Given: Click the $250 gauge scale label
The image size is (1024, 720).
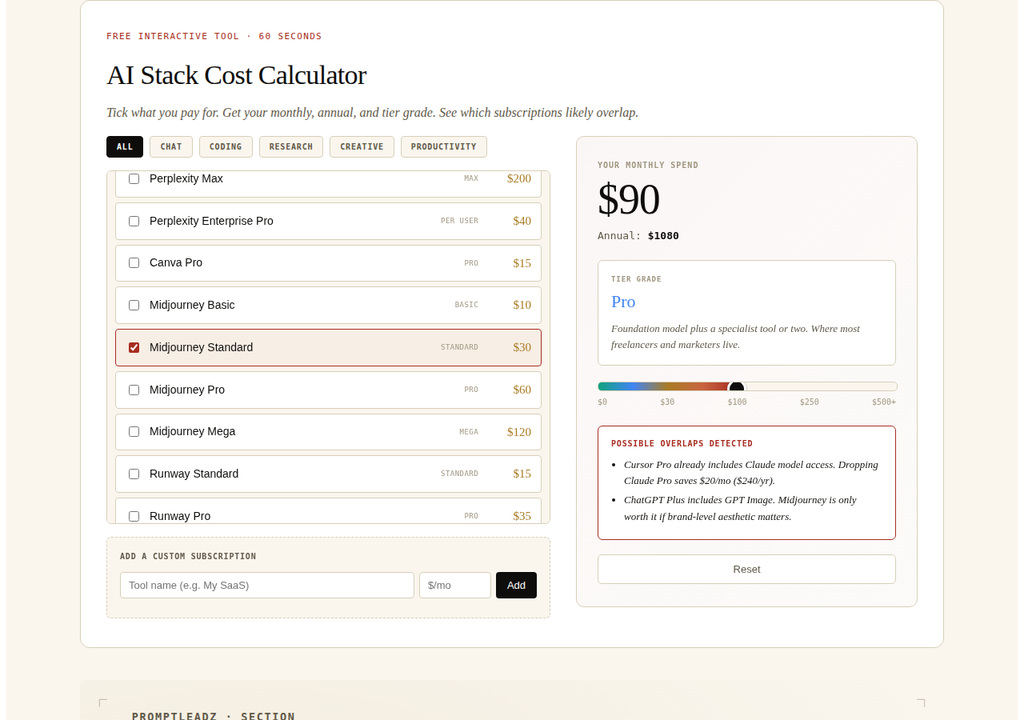Looking at the screenshot, I should [809, 402].
